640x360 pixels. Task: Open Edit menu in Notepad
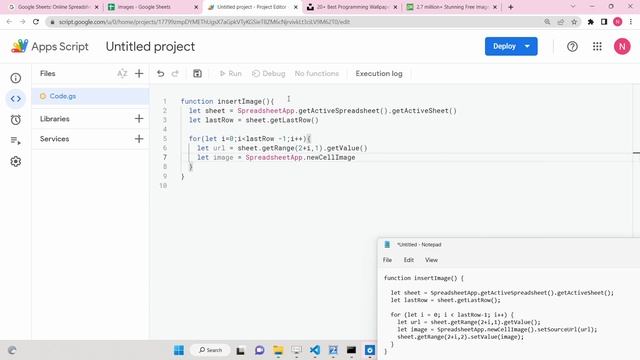tap(409, 260)
